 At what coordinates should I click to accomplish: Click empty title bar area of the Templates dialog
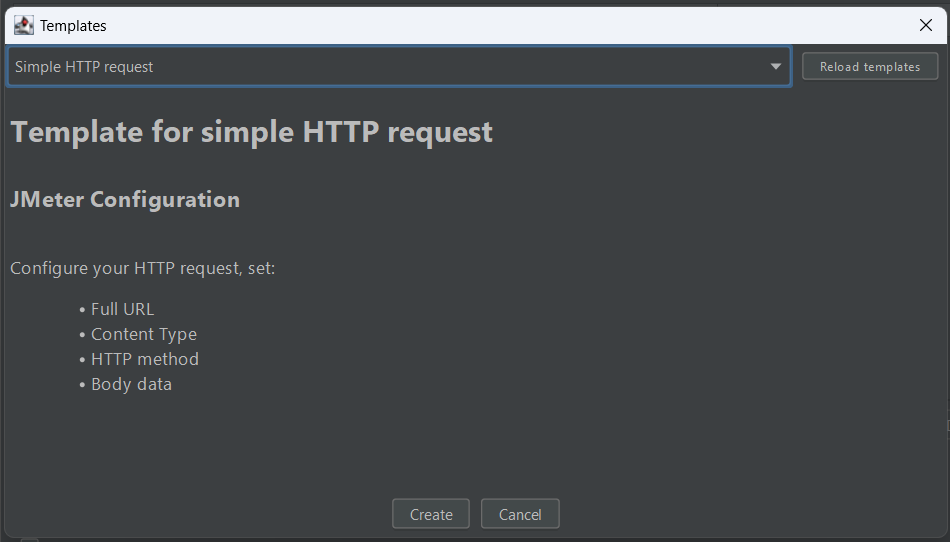pyautogui.click(x=500, y=25)
